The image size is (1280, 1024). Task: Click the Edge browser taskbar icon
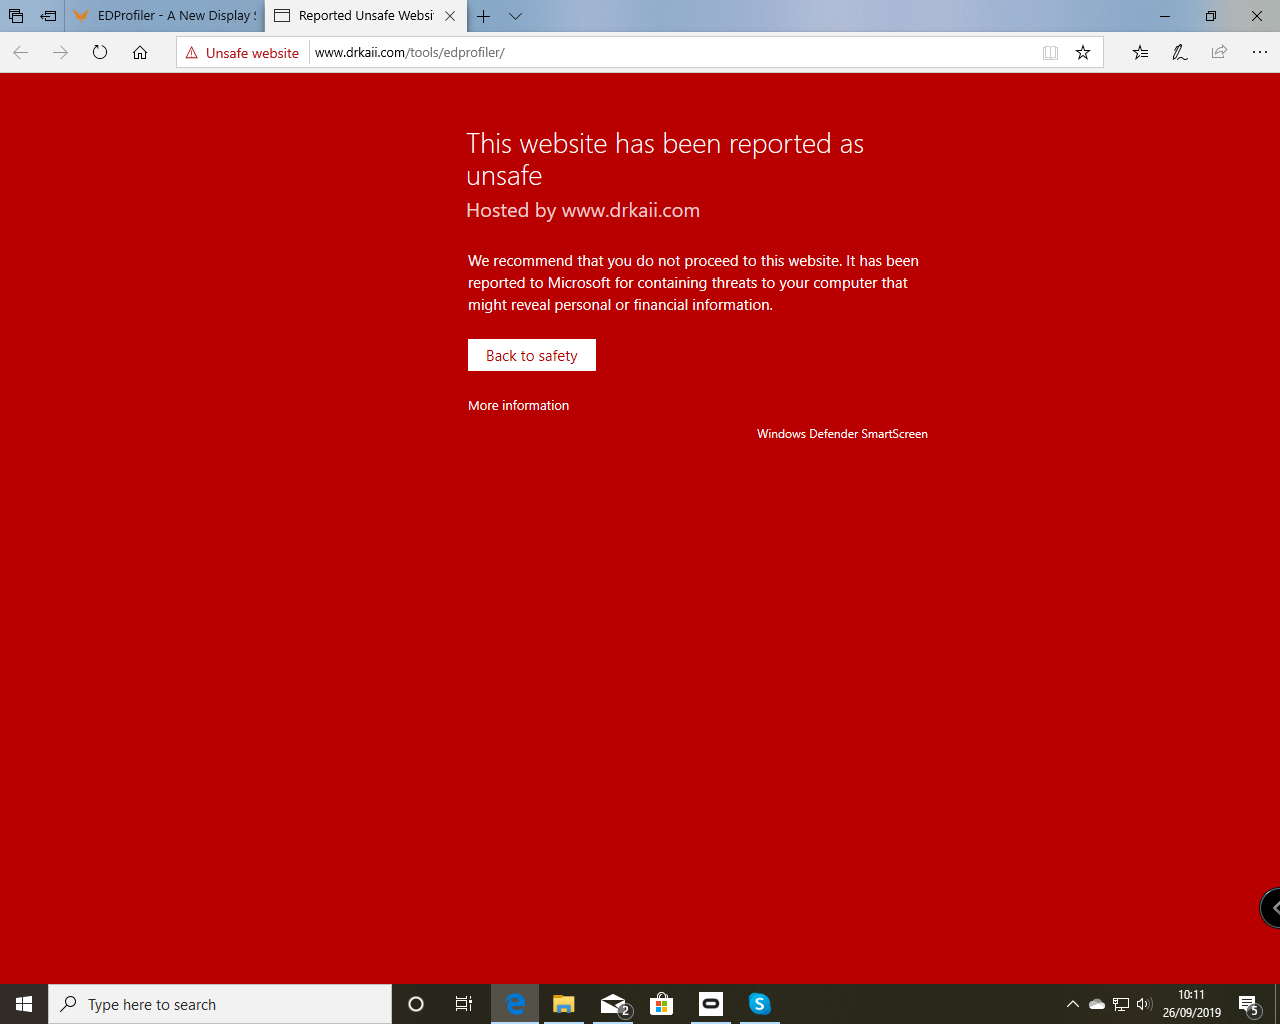click(x=515, y=1004)
